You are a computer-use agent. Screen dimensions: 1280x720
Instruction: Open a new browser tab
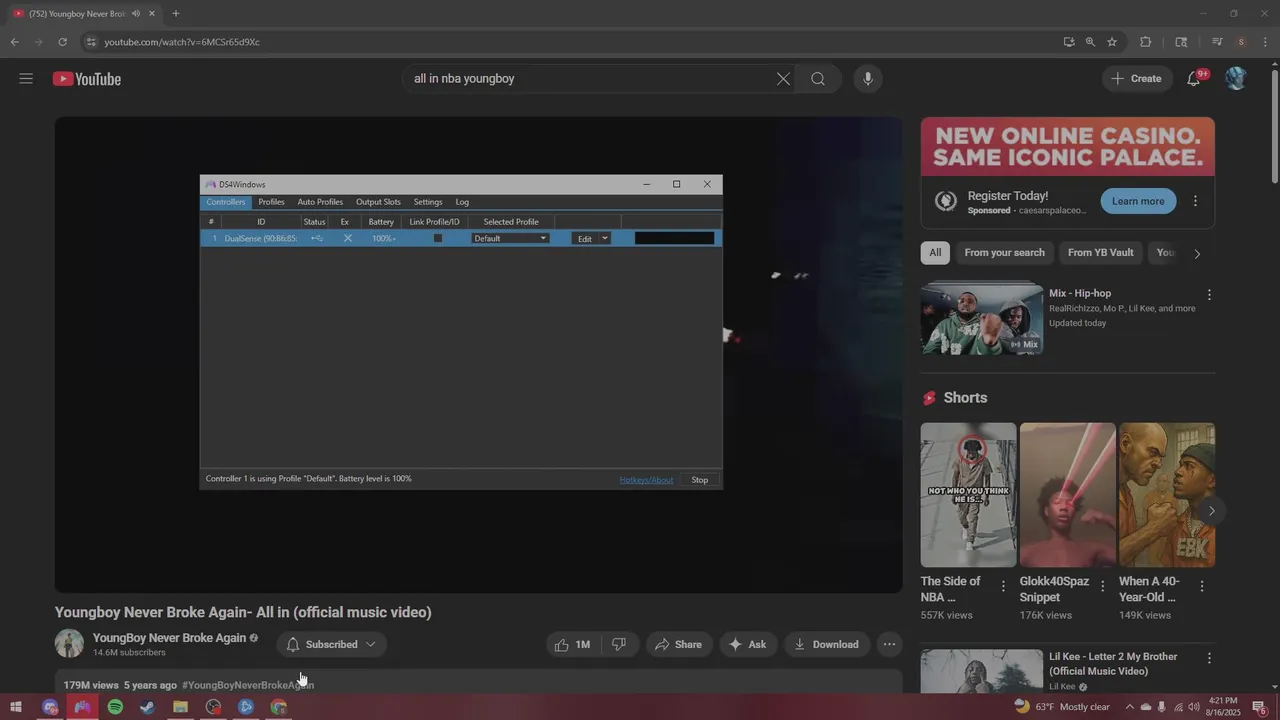pyautogui.click(x=176, y=13)
